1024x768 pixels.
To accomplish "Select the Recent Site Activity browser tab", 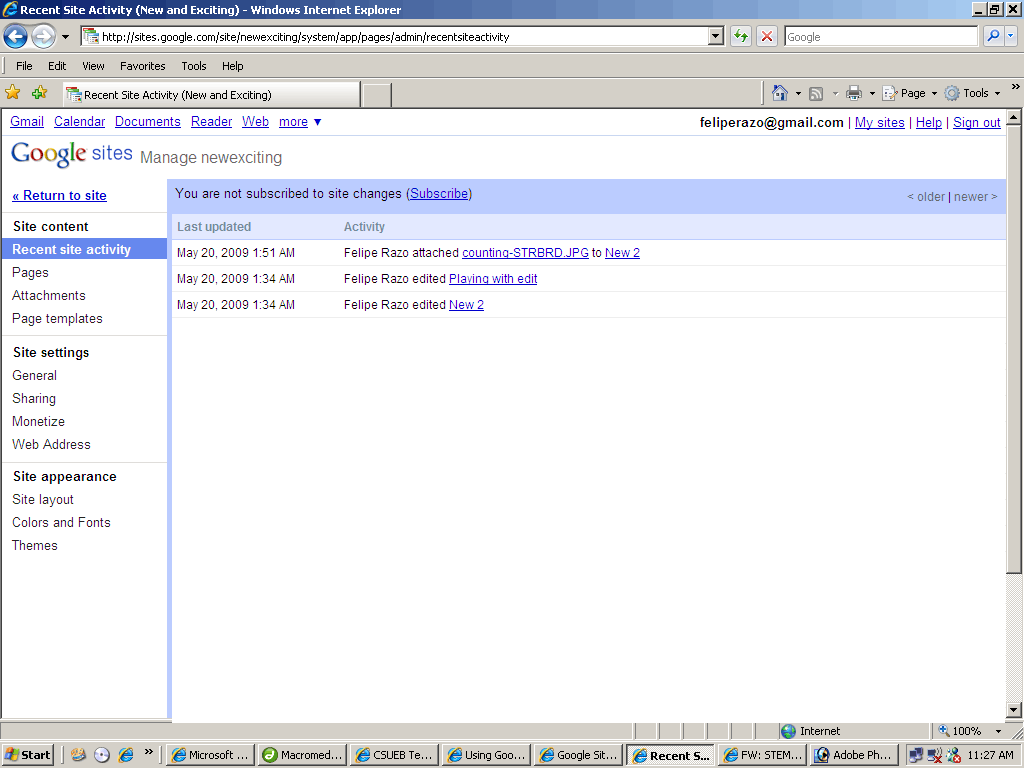I will [x=211, y=95].
